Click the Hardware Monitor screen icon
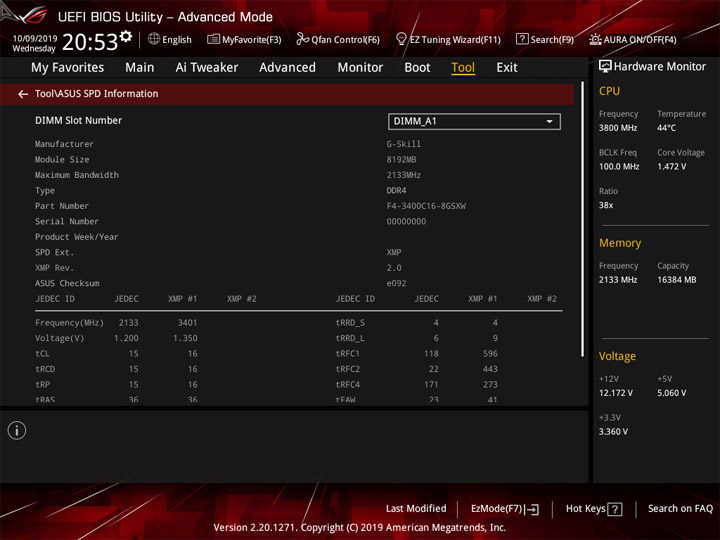Viewport: 720px width, 540px height. 605,67
